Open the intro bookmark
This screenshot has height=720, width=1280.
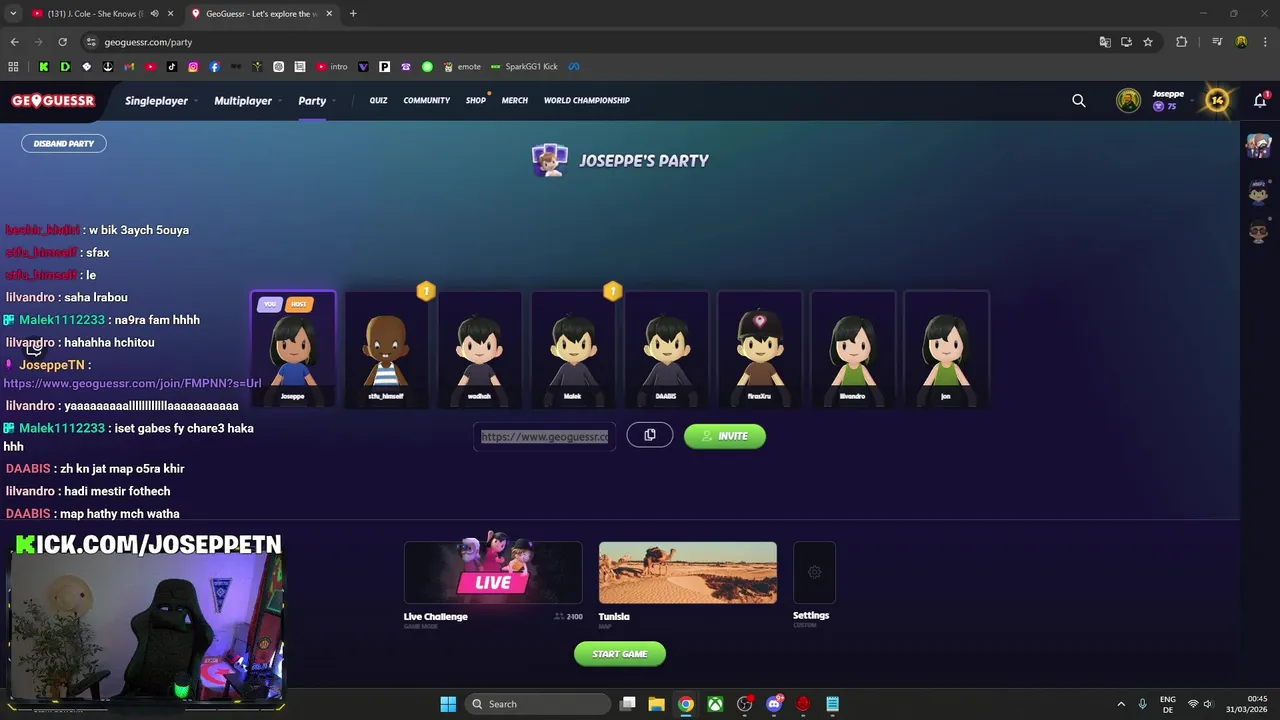[332, 67]
